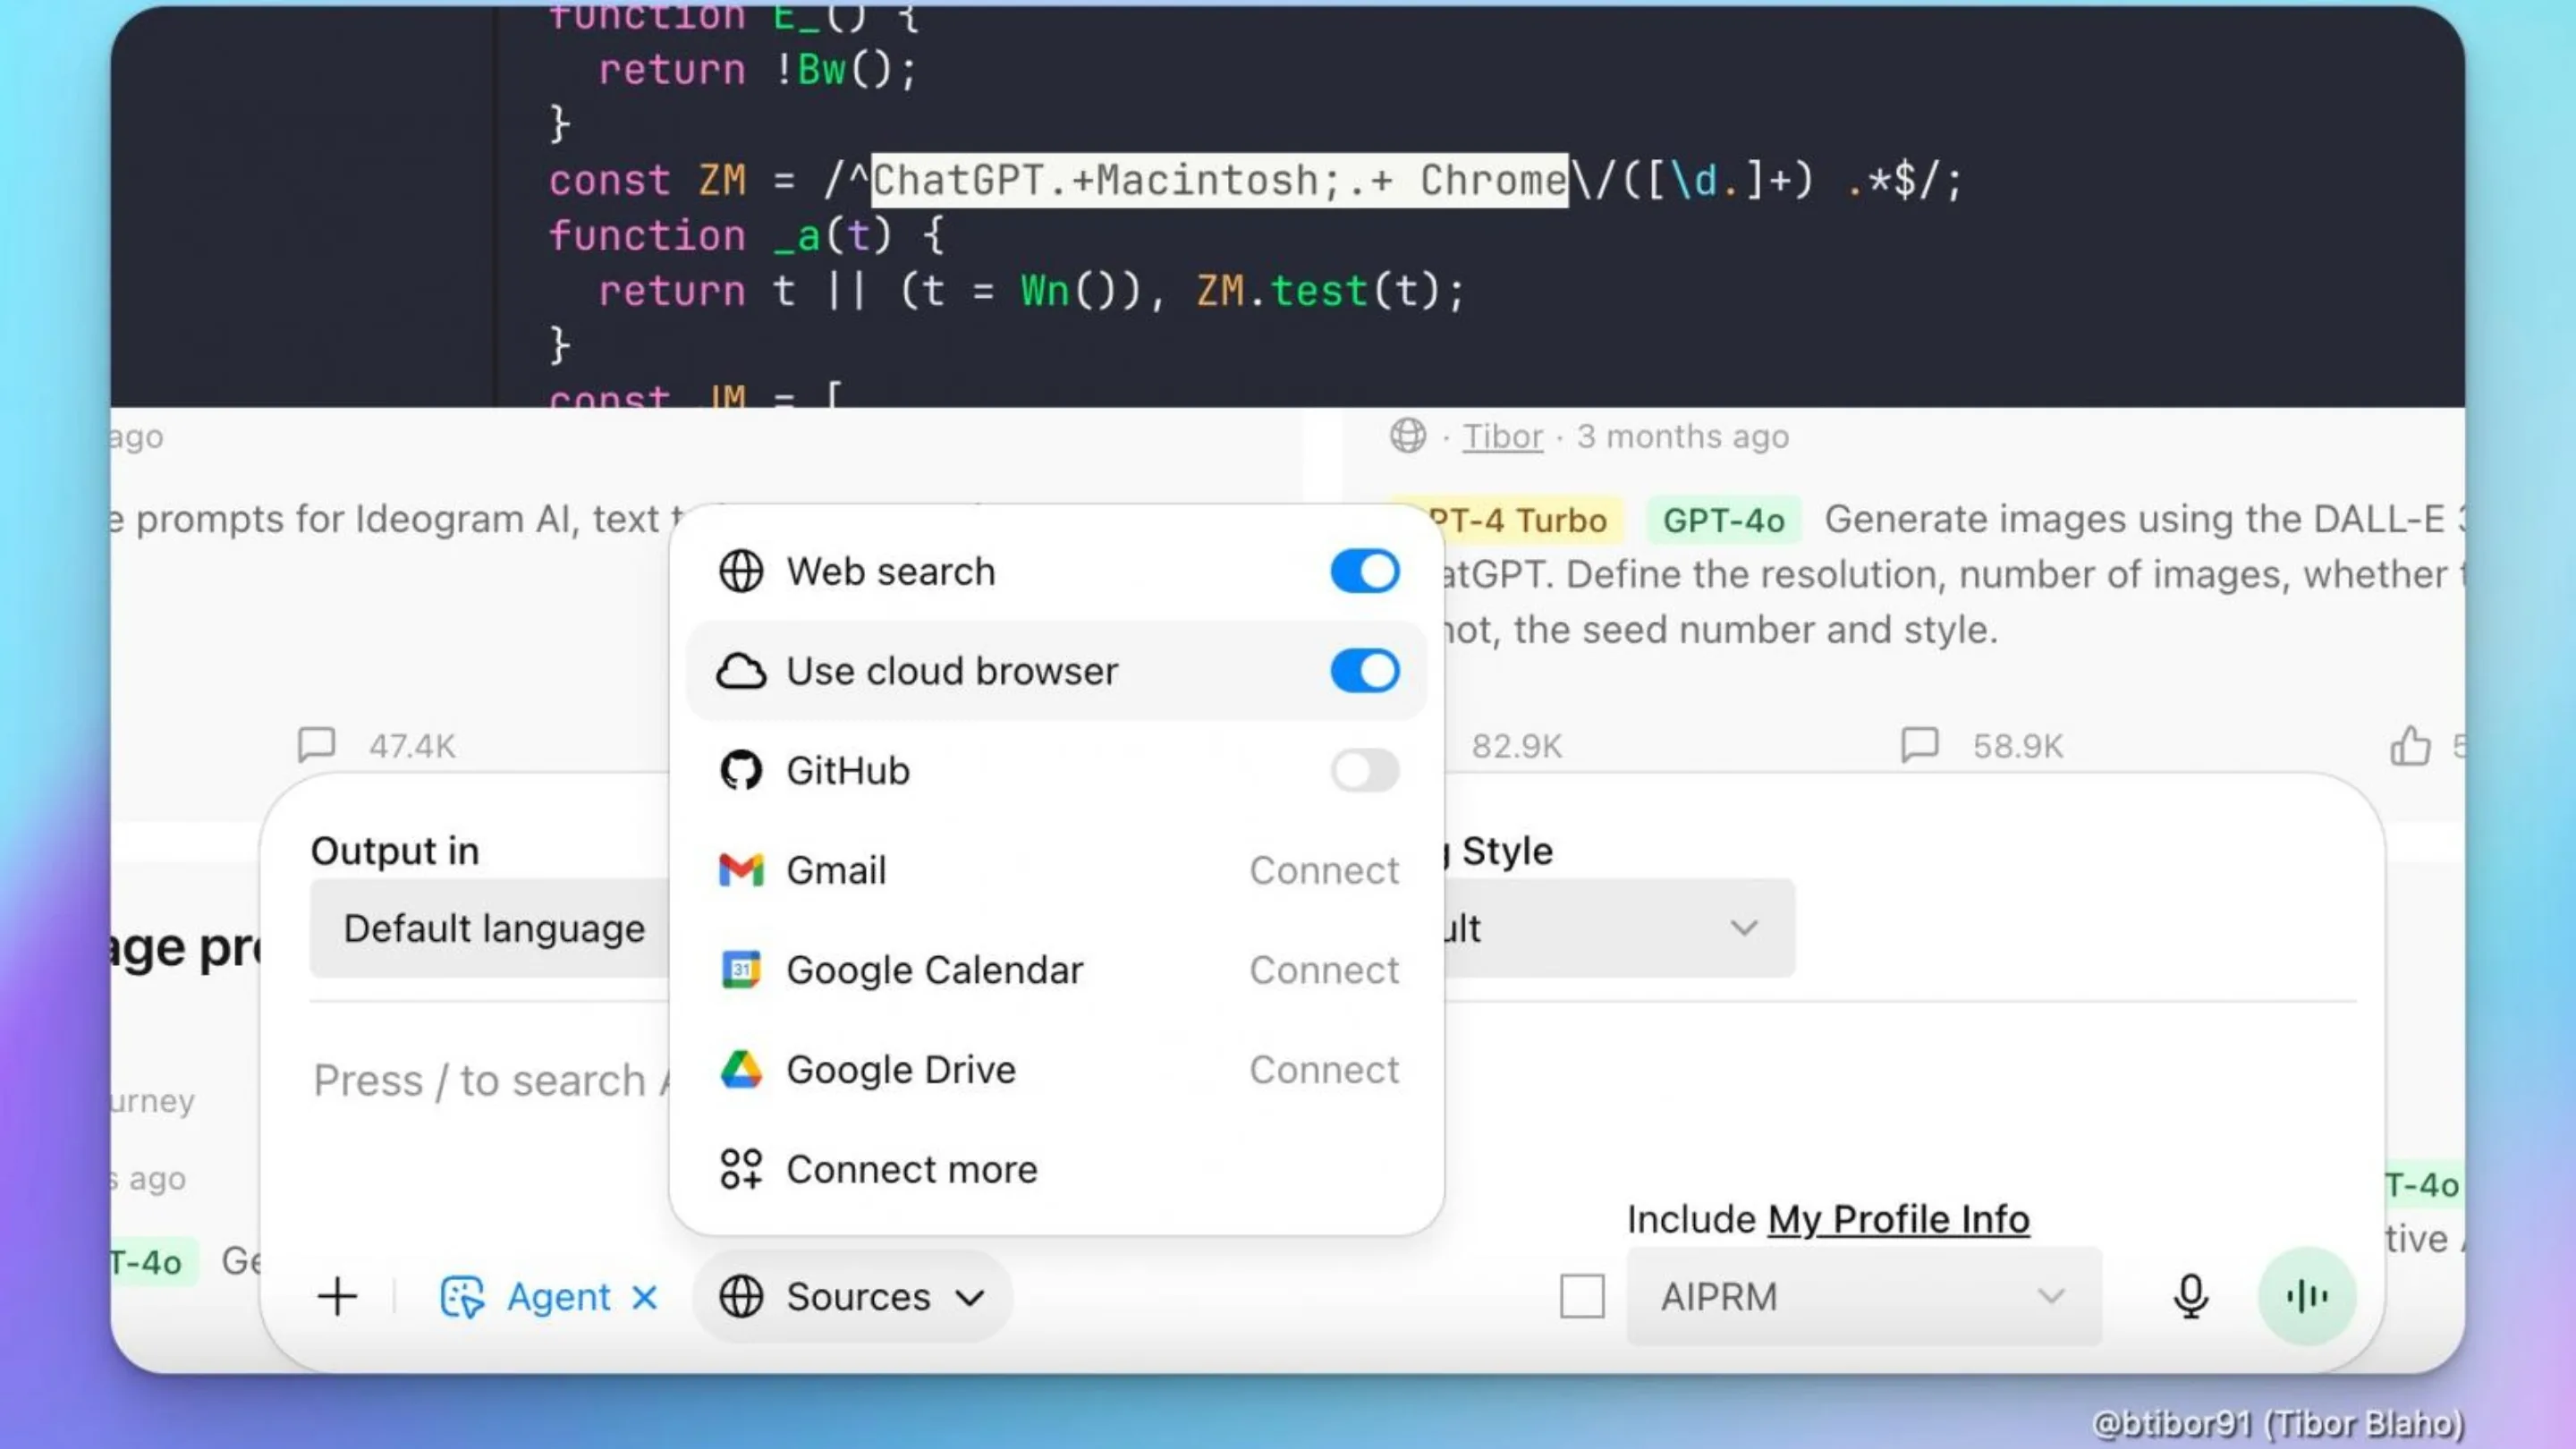Viewport: 2576px width, 1449px height.
Task: Select the GitHub menu row
Action: pos(1056,770)
